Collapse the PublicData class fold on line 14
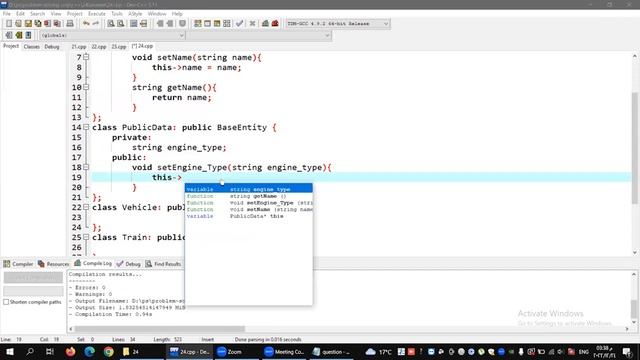This screenshot has width=640, height=360. coord(86,127)
